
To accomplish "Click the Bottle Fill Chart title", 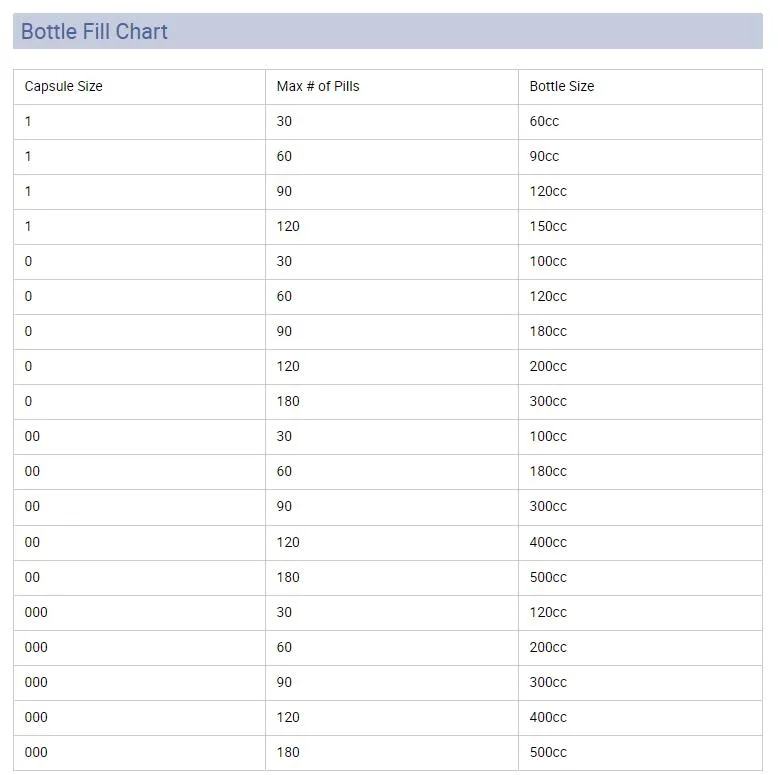I will pyautogui.click(x=94, y=32).
